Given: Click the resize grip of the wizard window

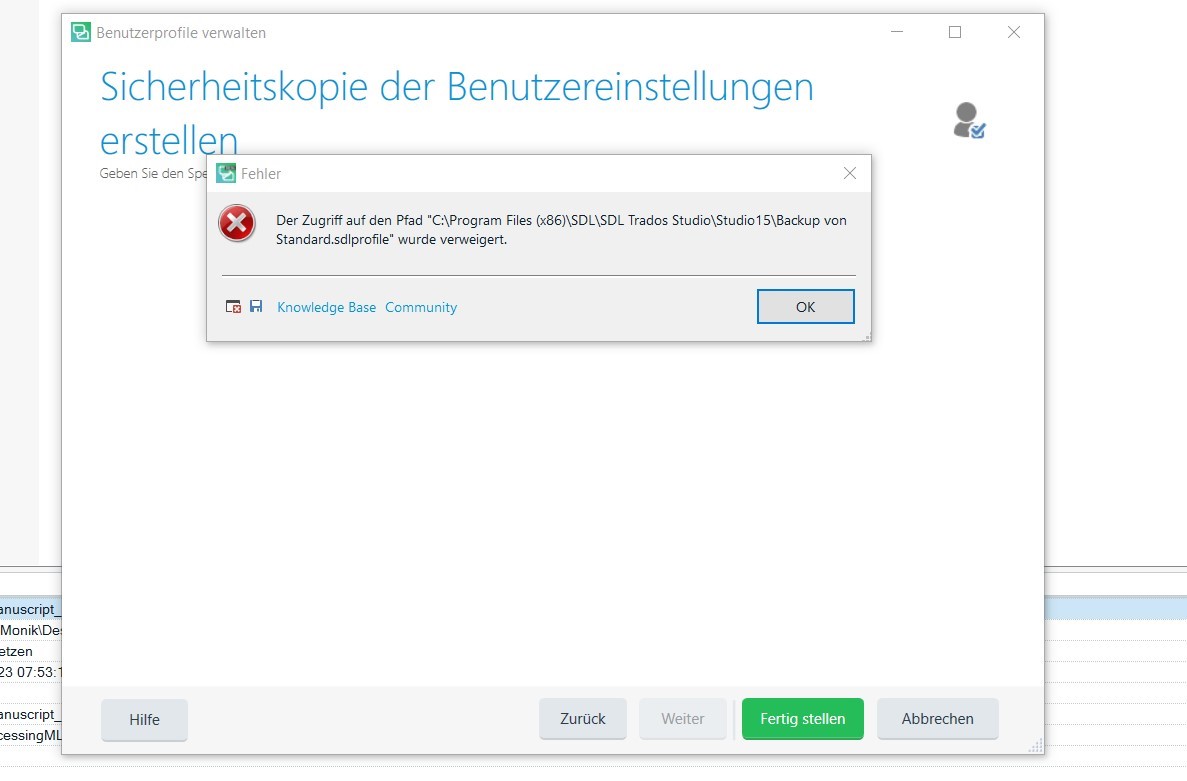Looking at the screenshot, I should pos(1036,745).
